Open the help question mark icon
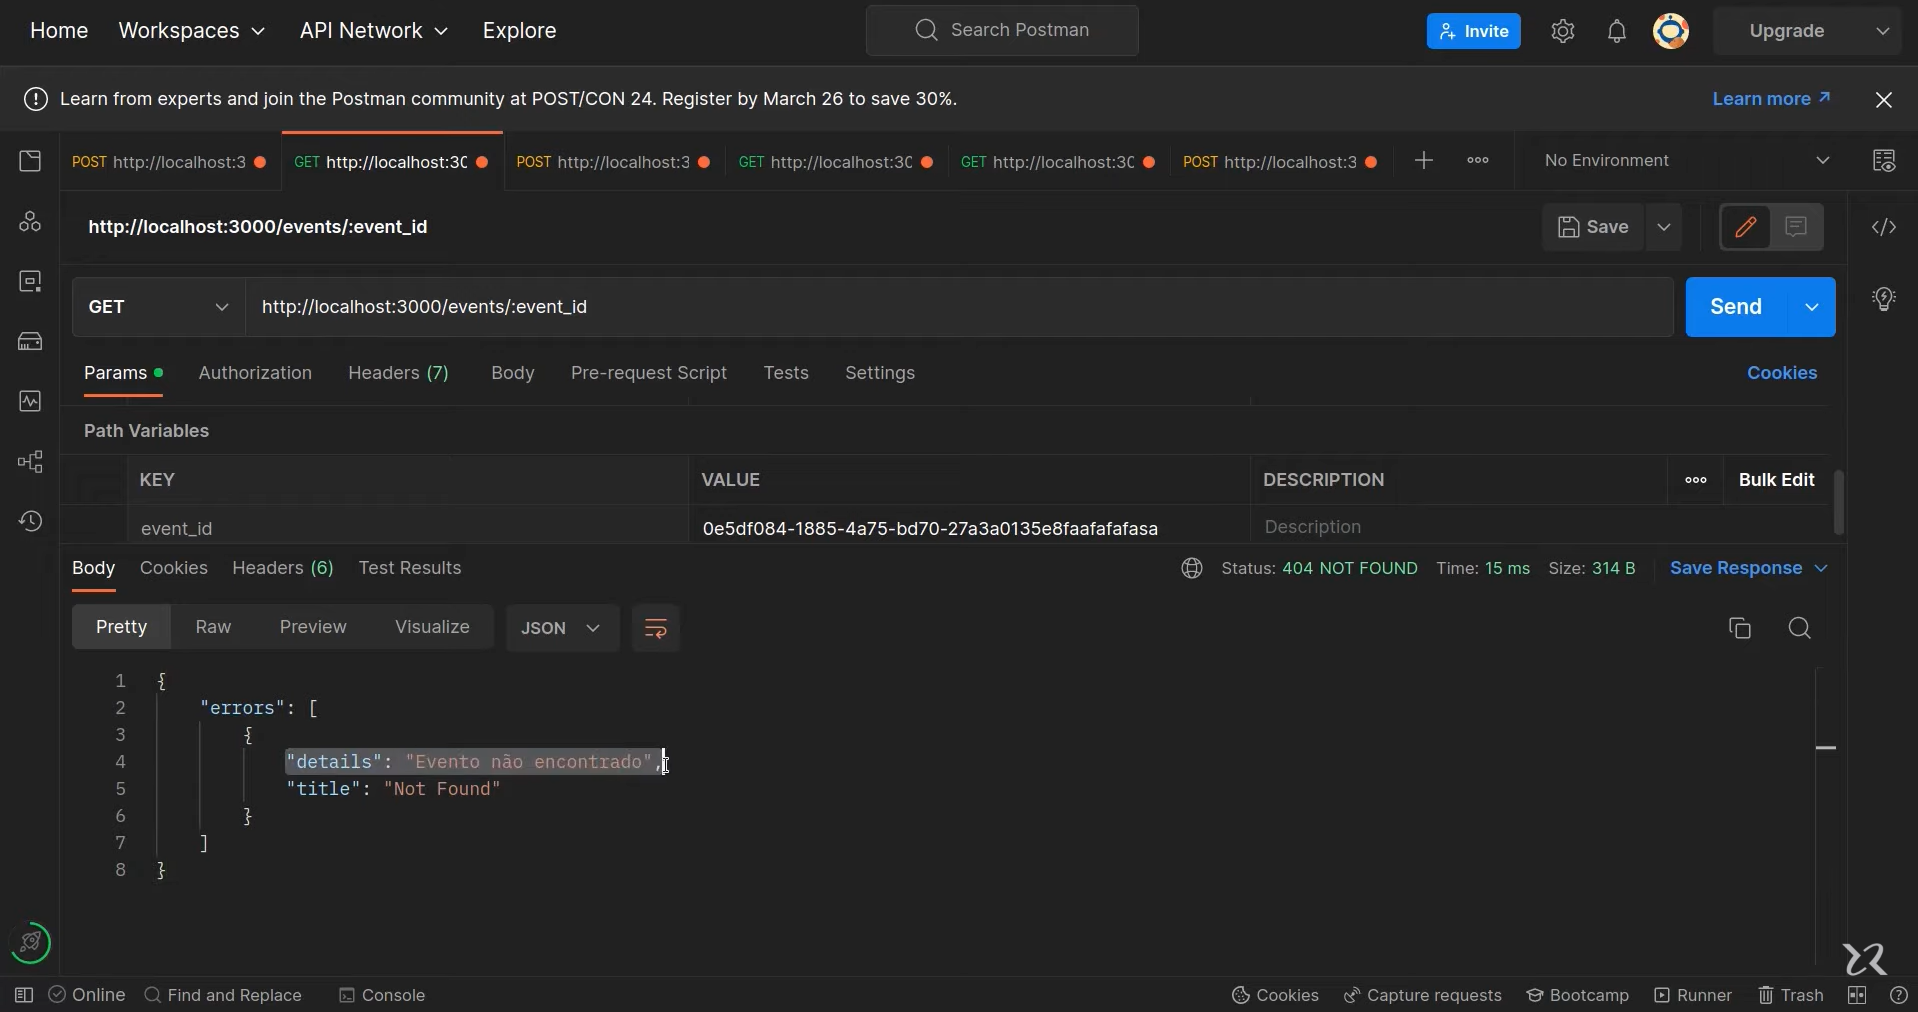 point(1898,995)
